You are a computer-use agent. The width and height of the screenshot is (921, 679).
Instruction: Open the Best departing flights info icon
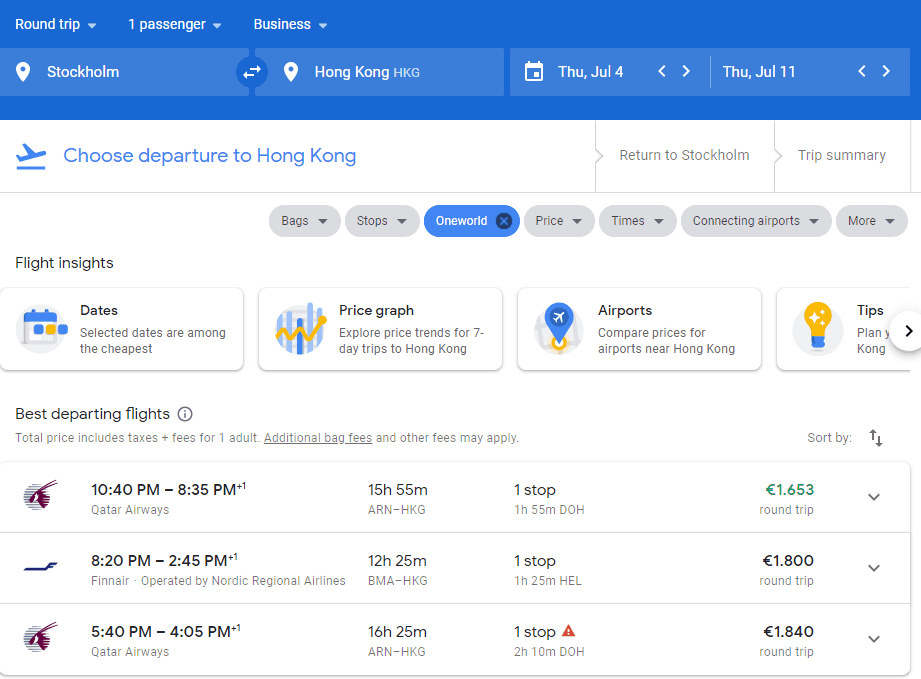(185, 414)
